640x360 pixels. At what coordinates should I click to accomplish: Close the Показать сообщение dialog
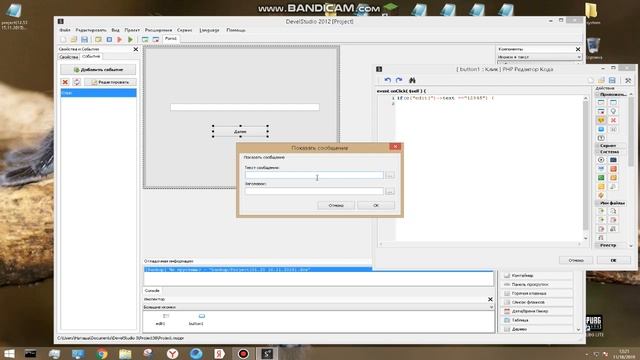[395, 147]
